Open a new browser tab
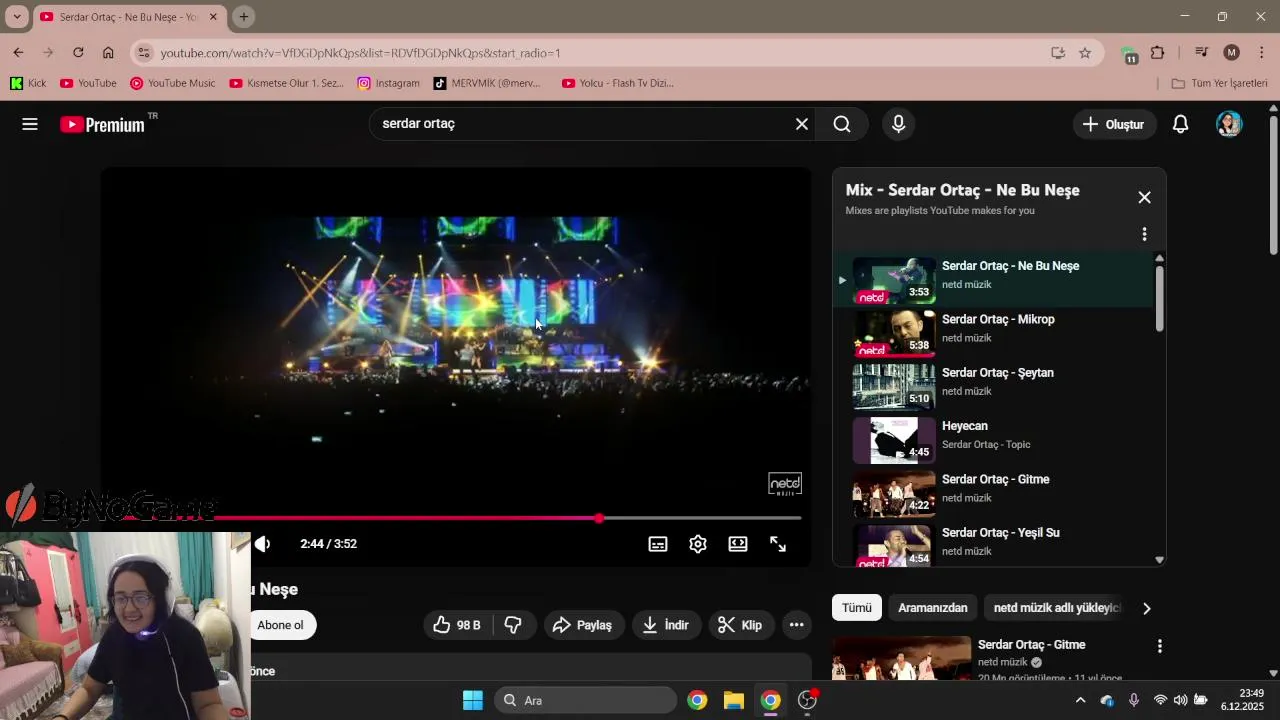This screenshot has height=720, width=1280. [244, 17]
